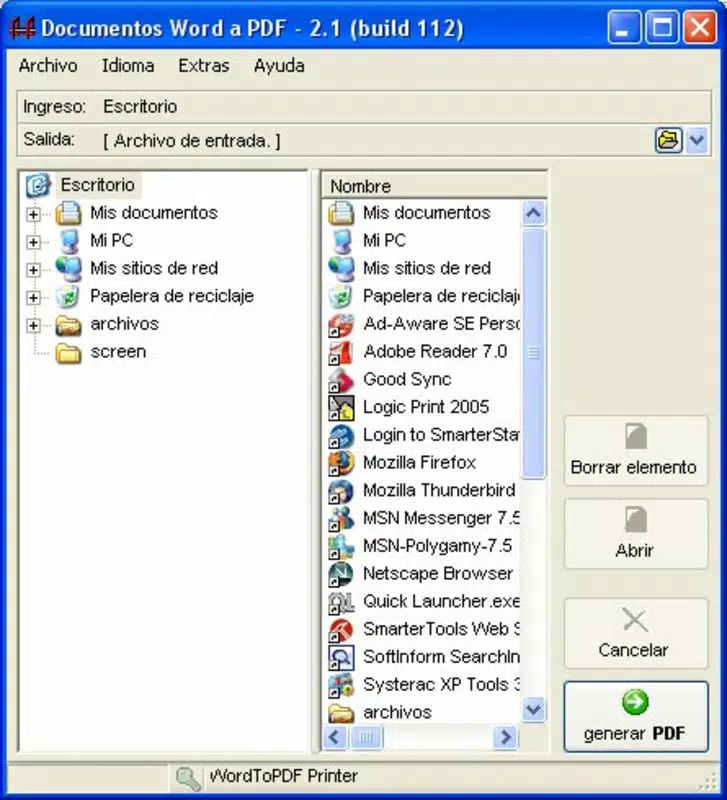Expand Mis documentos tree node

point(33,214)
